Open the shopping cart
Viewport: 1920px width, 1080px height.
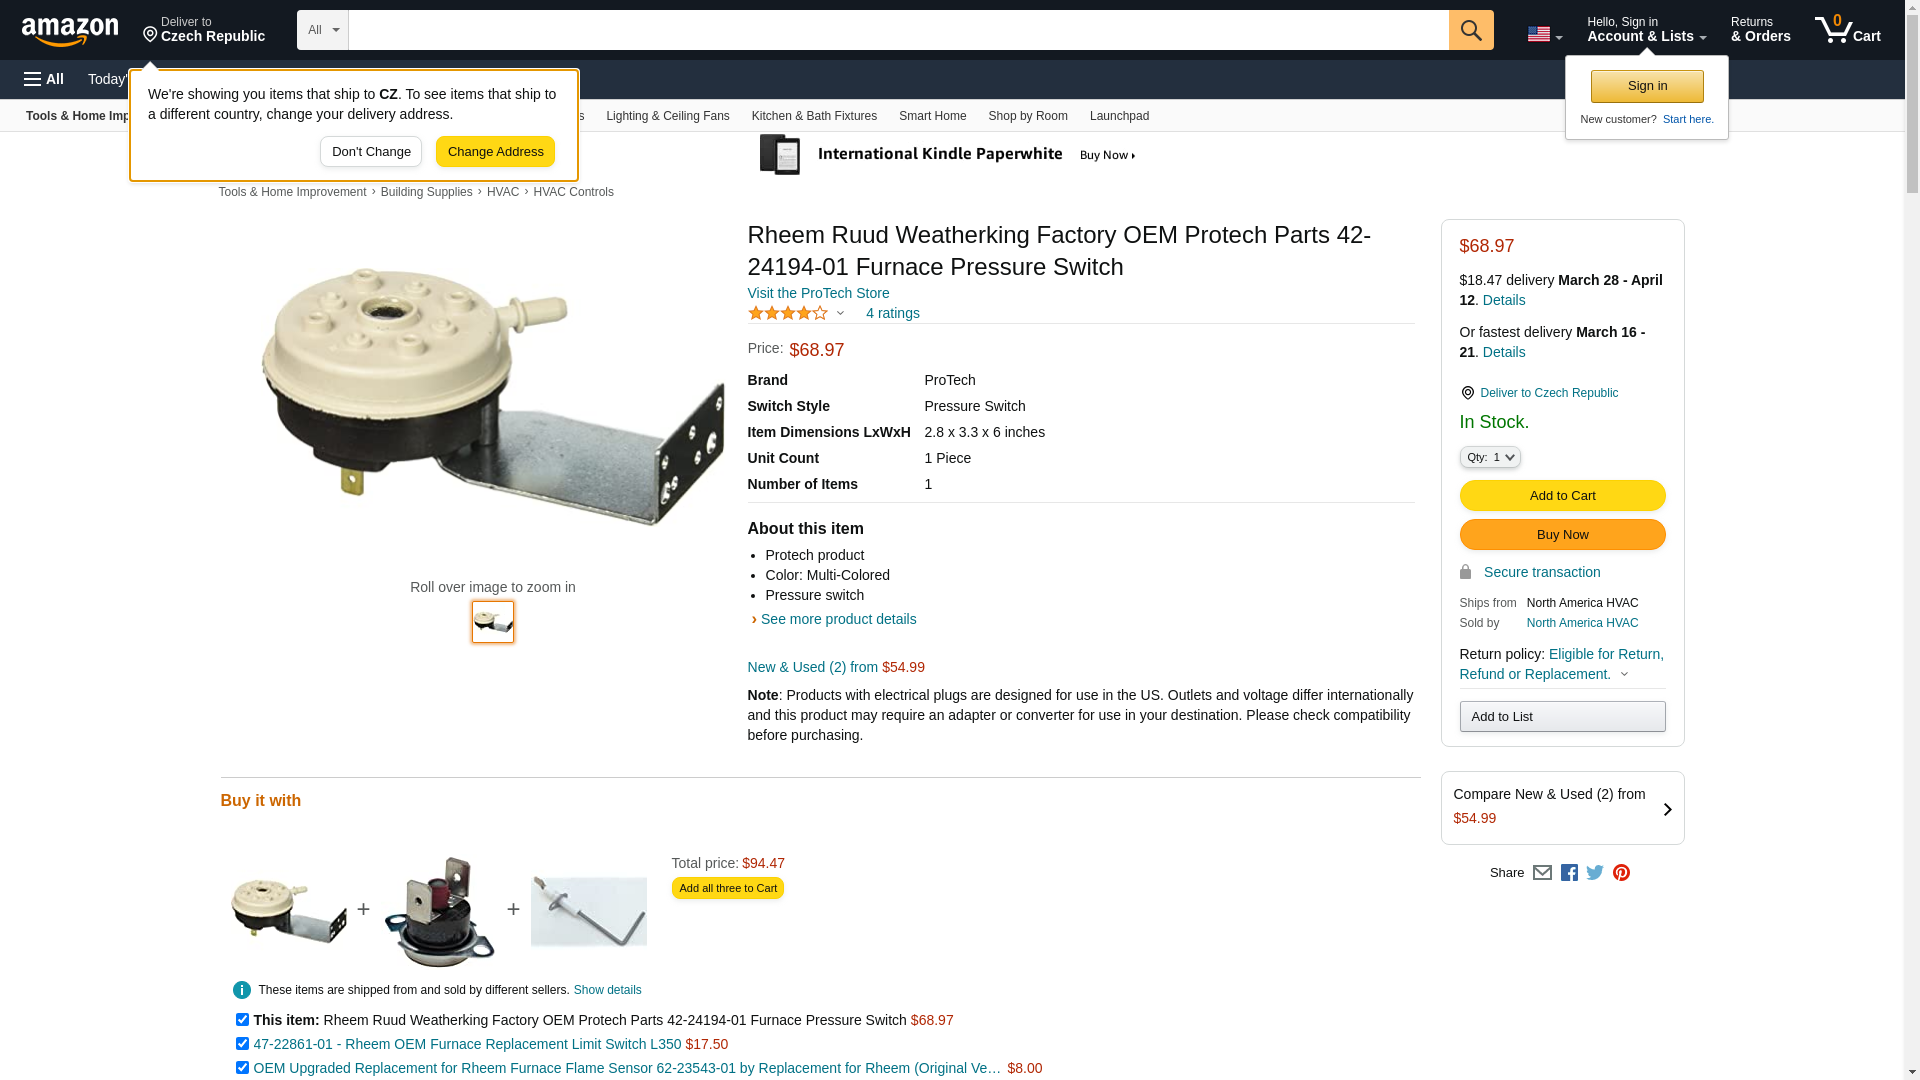point(1847,30)
